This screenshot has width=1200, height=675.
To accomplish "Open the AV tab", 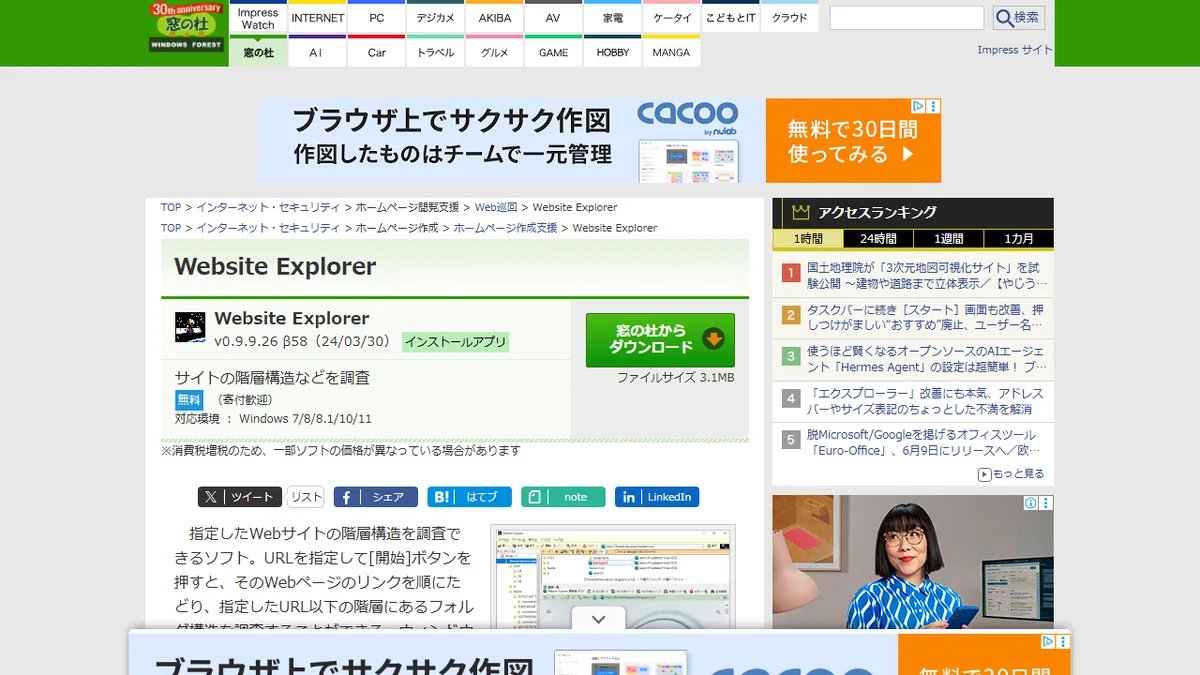I will [553, 18].
